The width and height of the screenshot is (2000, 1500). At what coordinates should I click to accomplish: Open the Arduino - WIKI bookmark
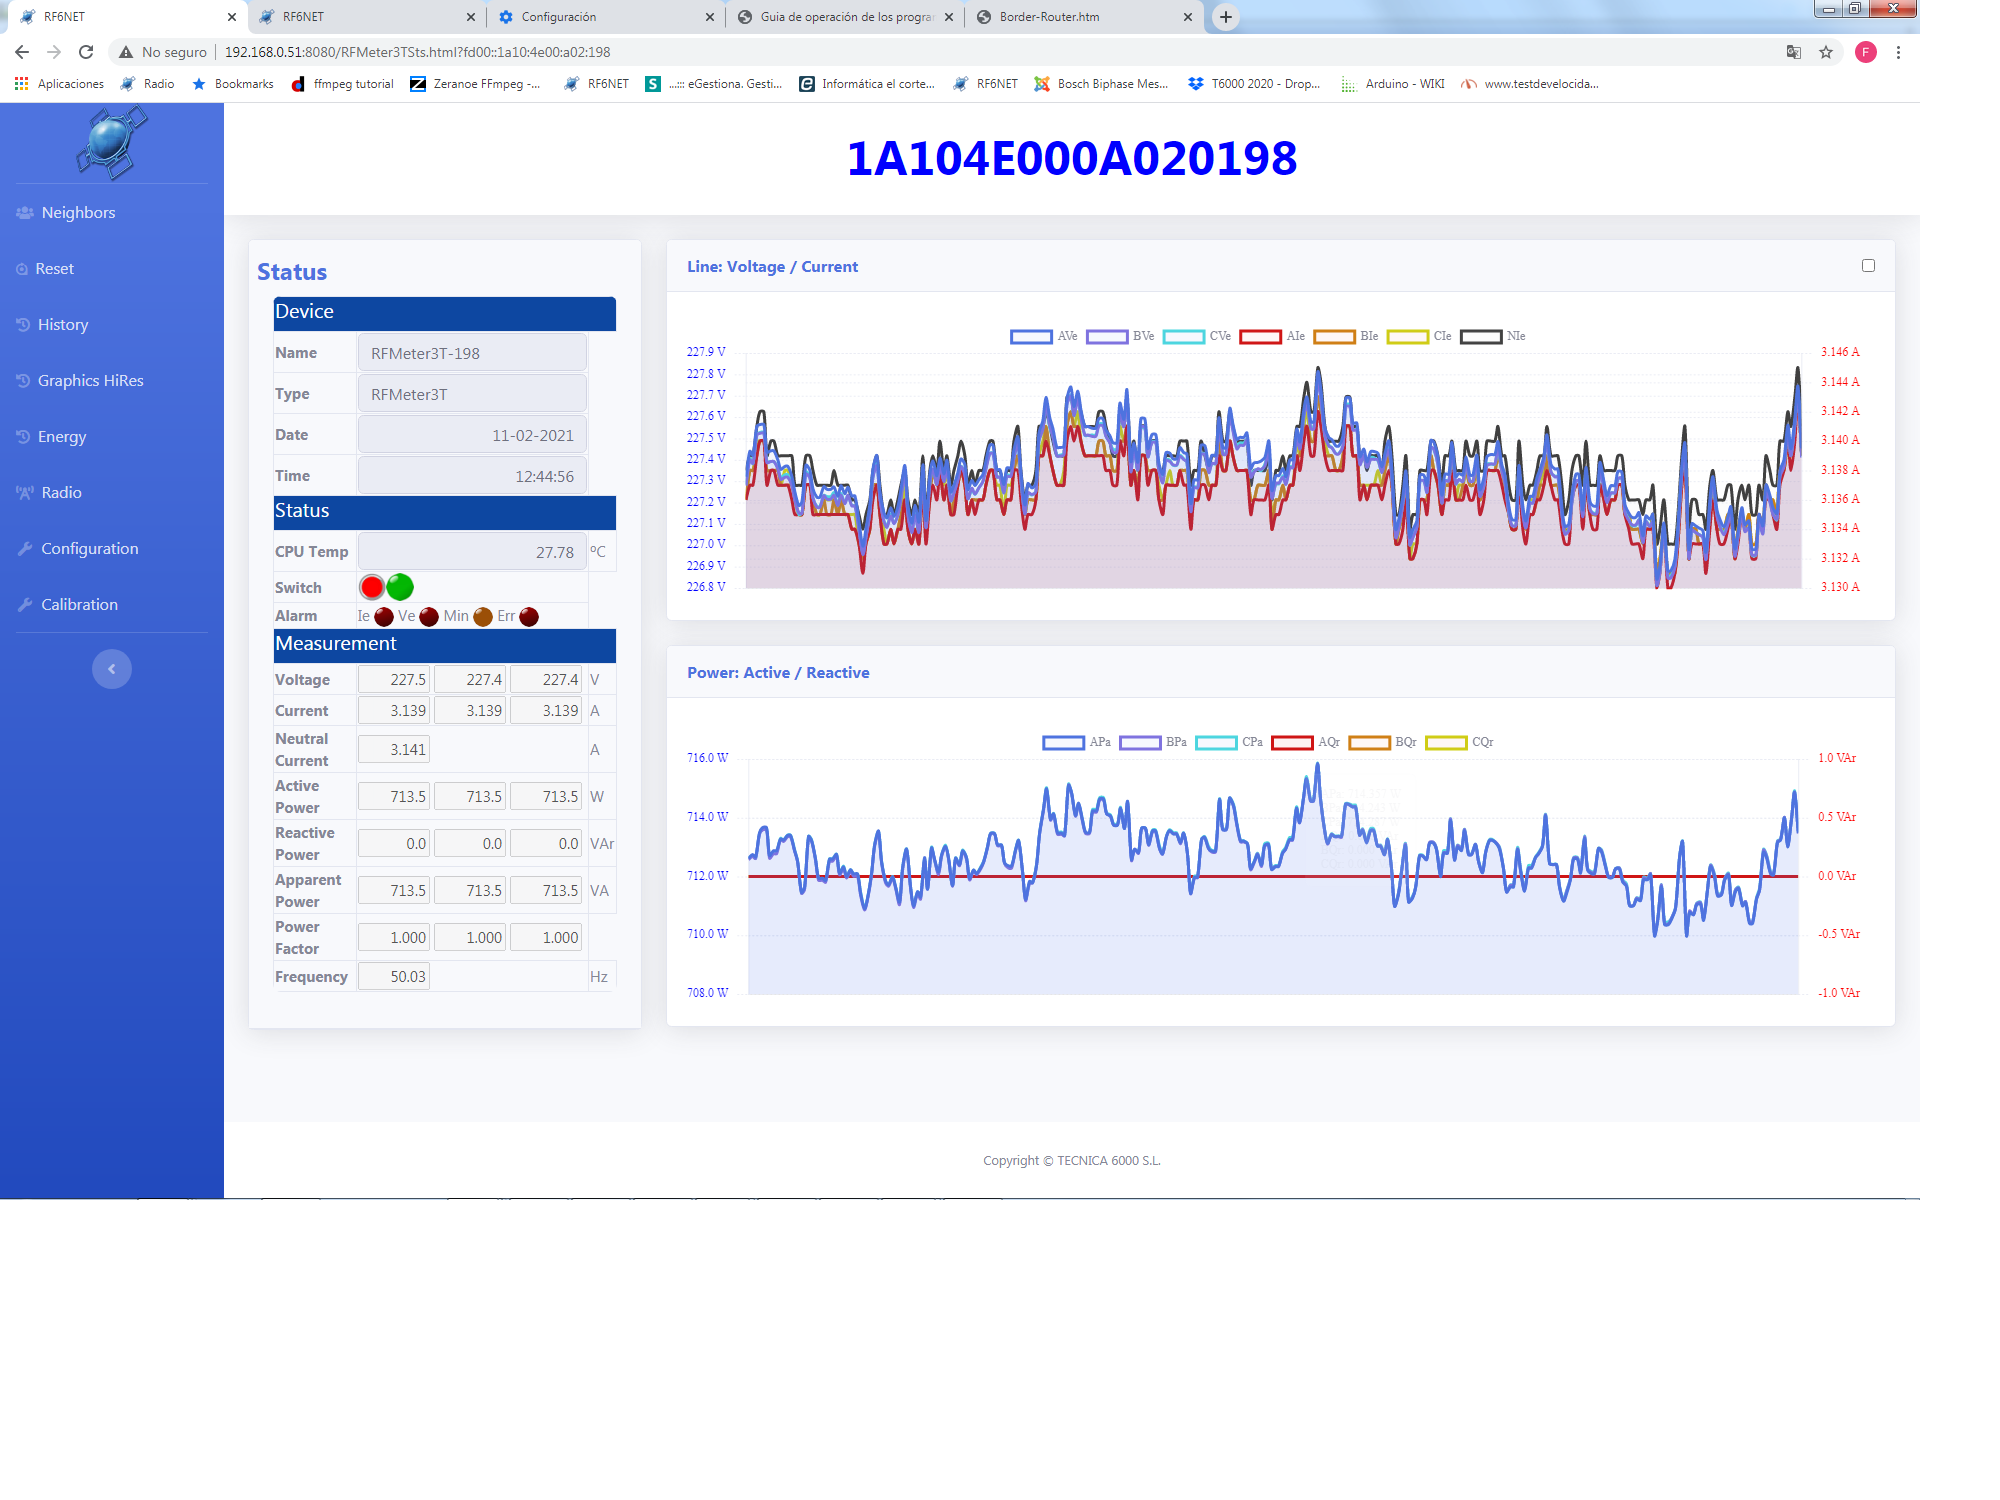point(1394,84)
